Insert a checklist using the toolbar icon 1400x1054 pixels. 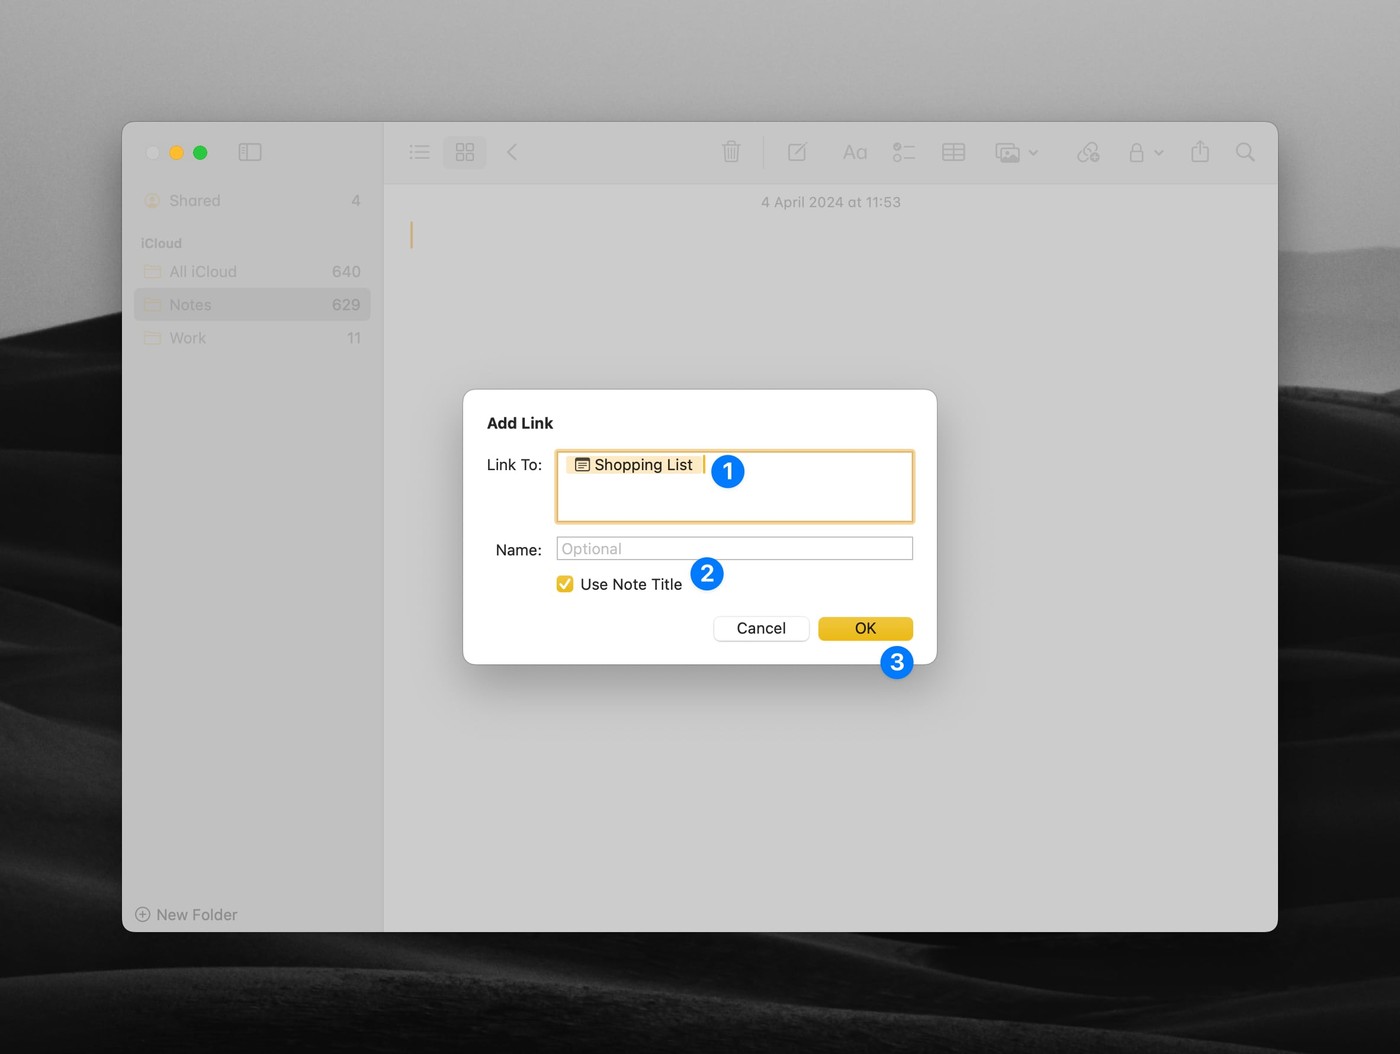point(904,152)
